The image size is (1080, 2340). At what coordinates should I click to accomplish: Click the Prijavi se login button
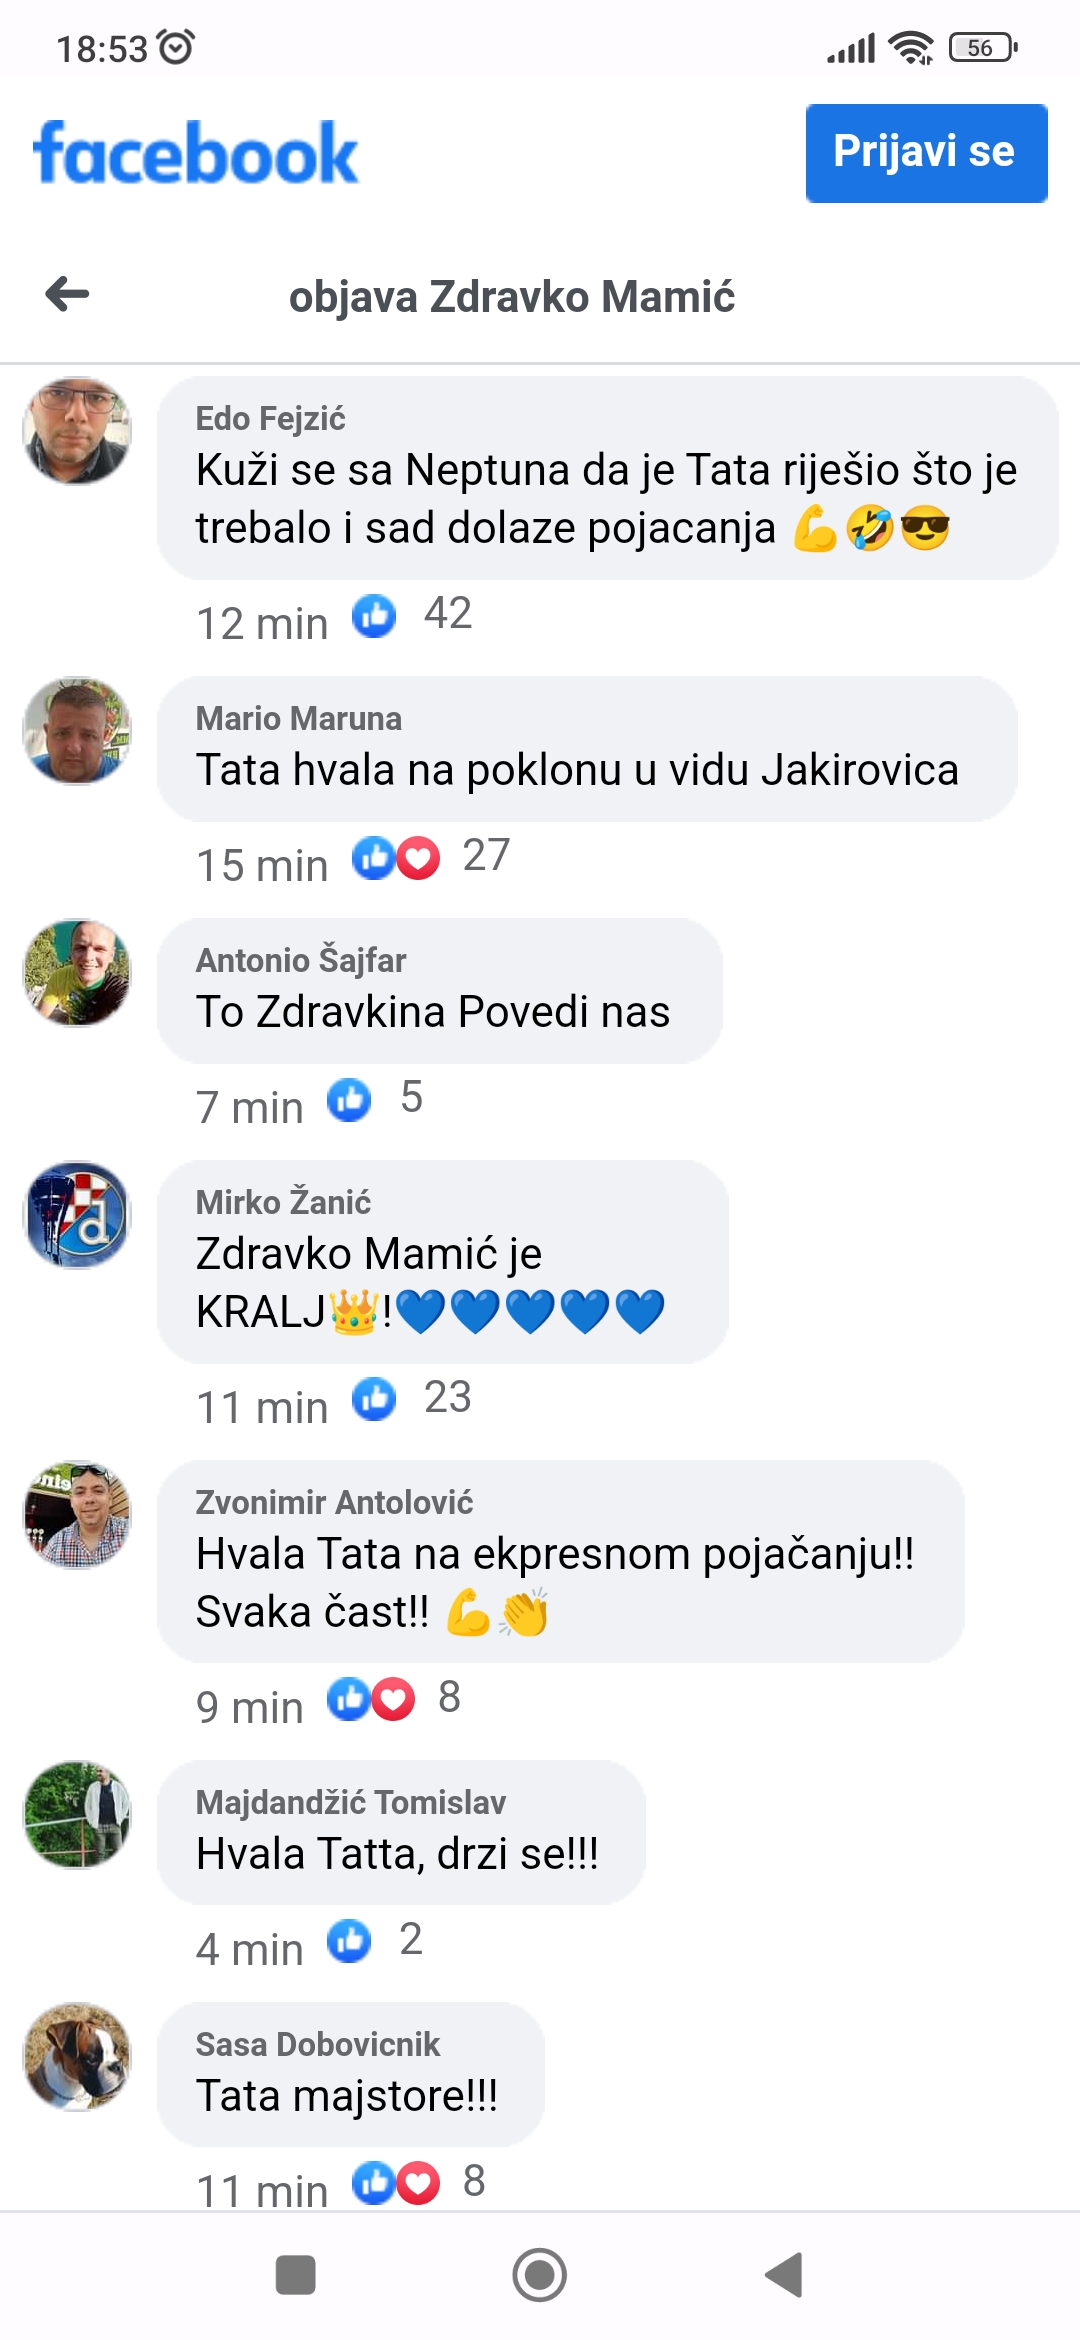pyautogui.click(x=927, y=153)
